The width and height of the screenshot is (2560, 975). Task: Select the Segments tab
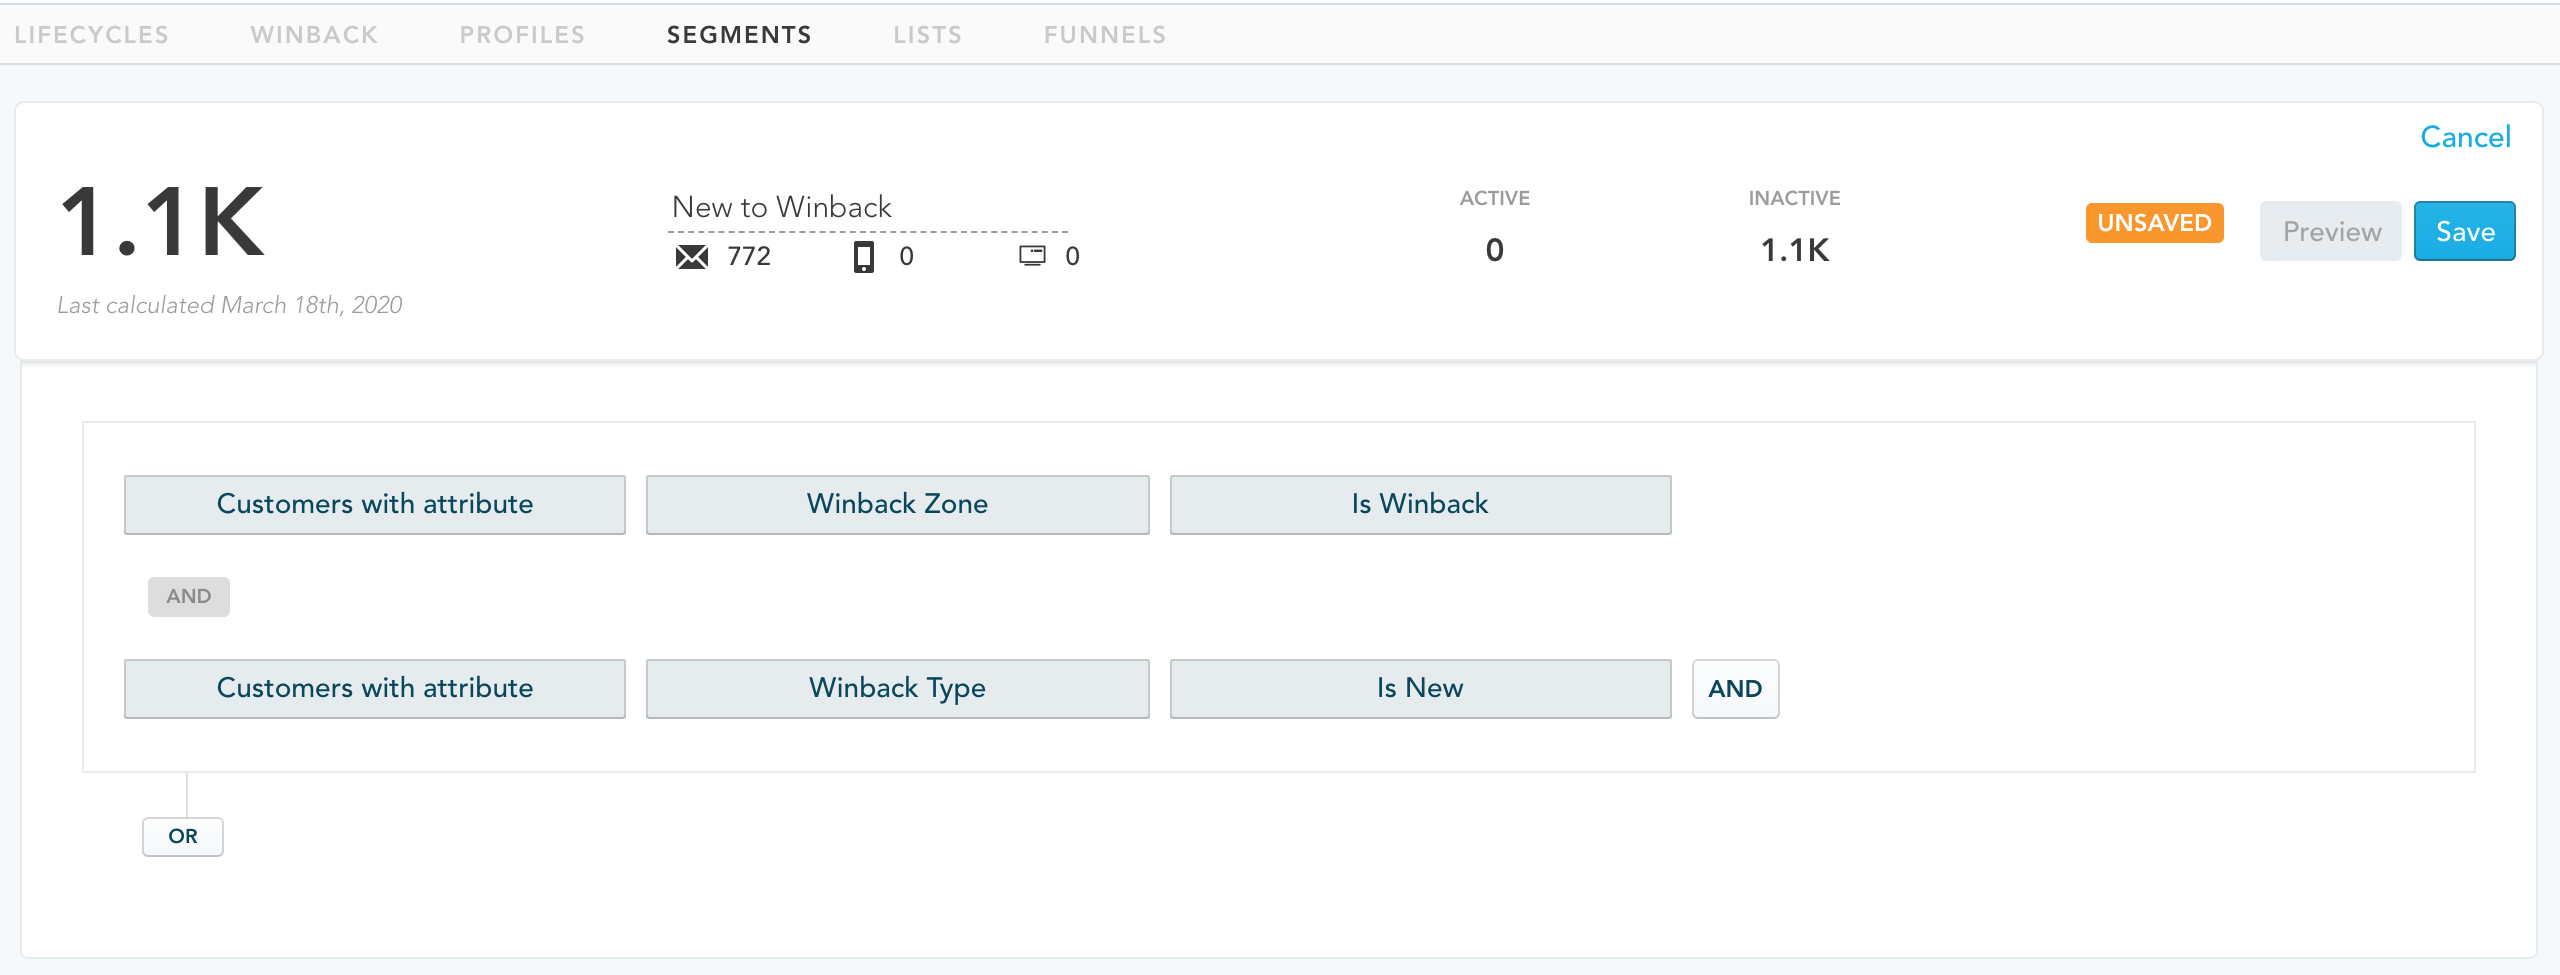click(739, 35)
